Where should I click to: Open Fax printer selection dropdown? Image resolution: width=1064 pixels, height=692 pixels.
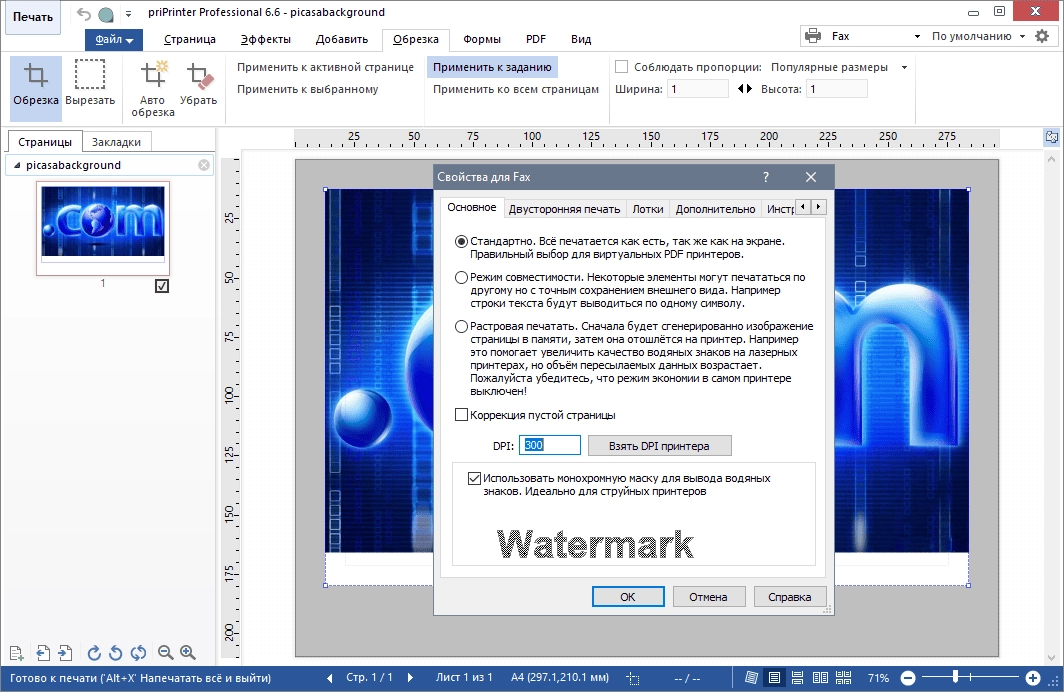coord(917,37)
